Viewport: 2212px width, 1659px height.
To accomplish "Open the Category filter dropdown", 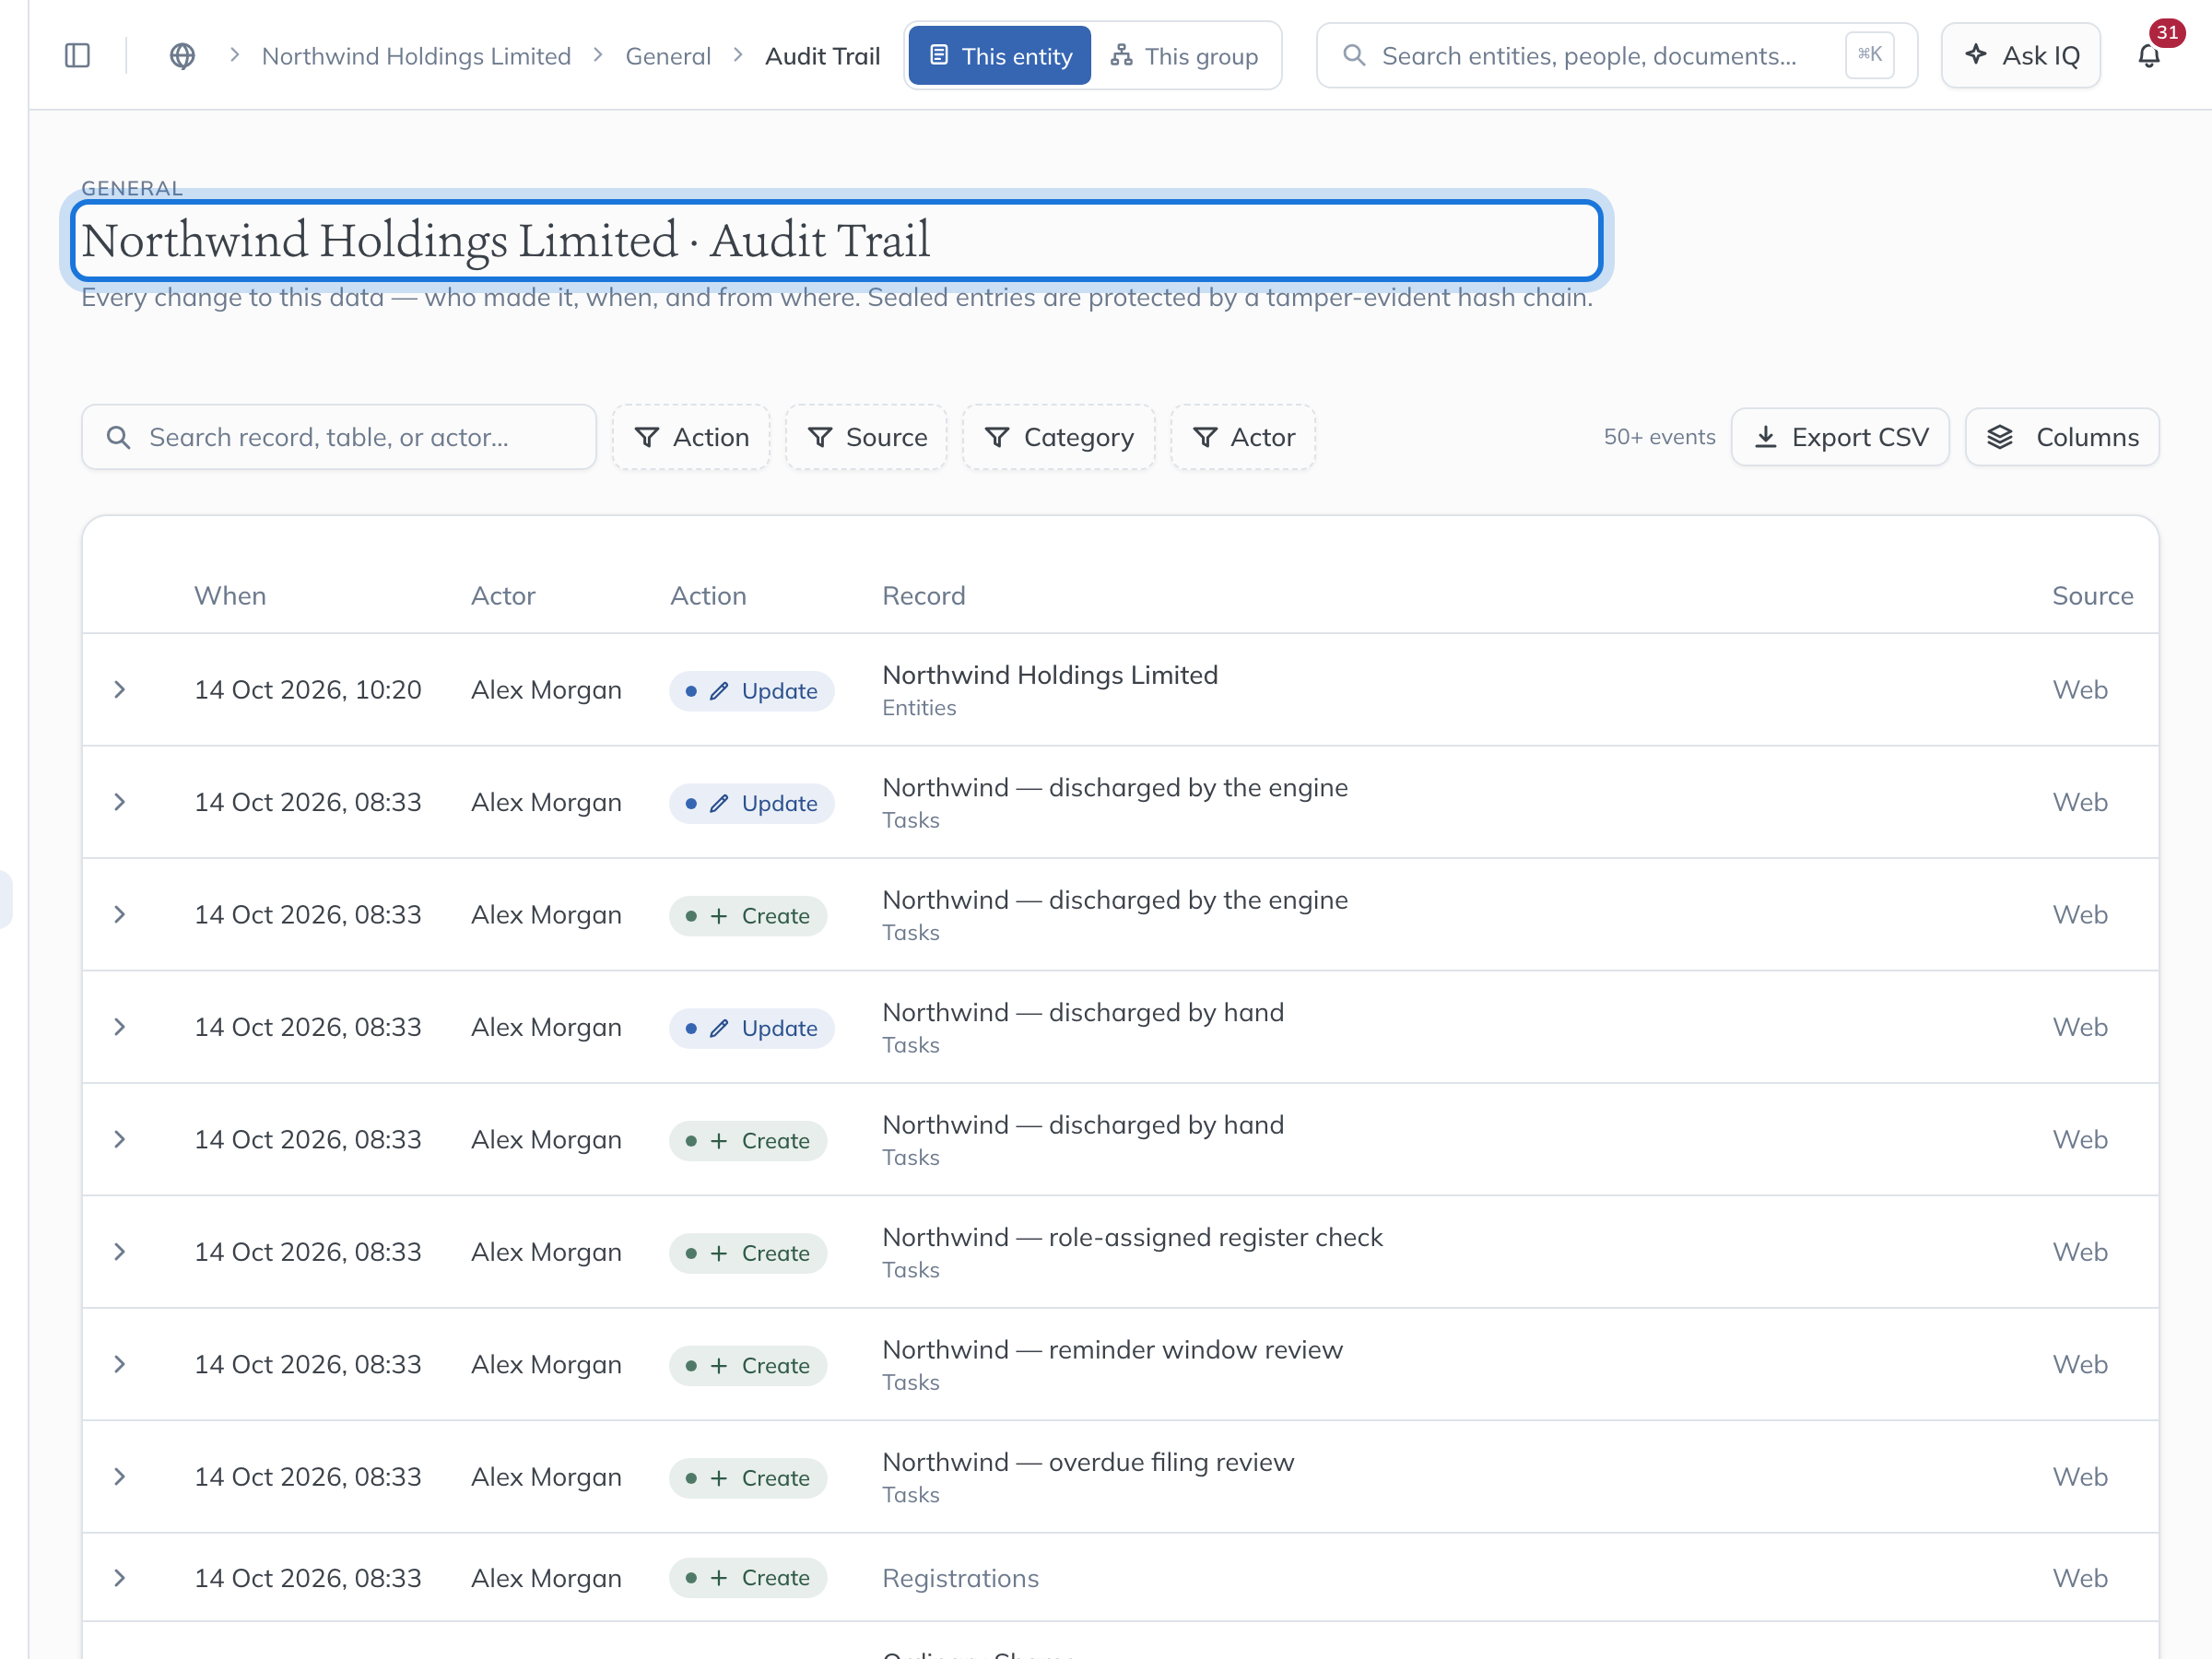I will (x=1059, y=437).
